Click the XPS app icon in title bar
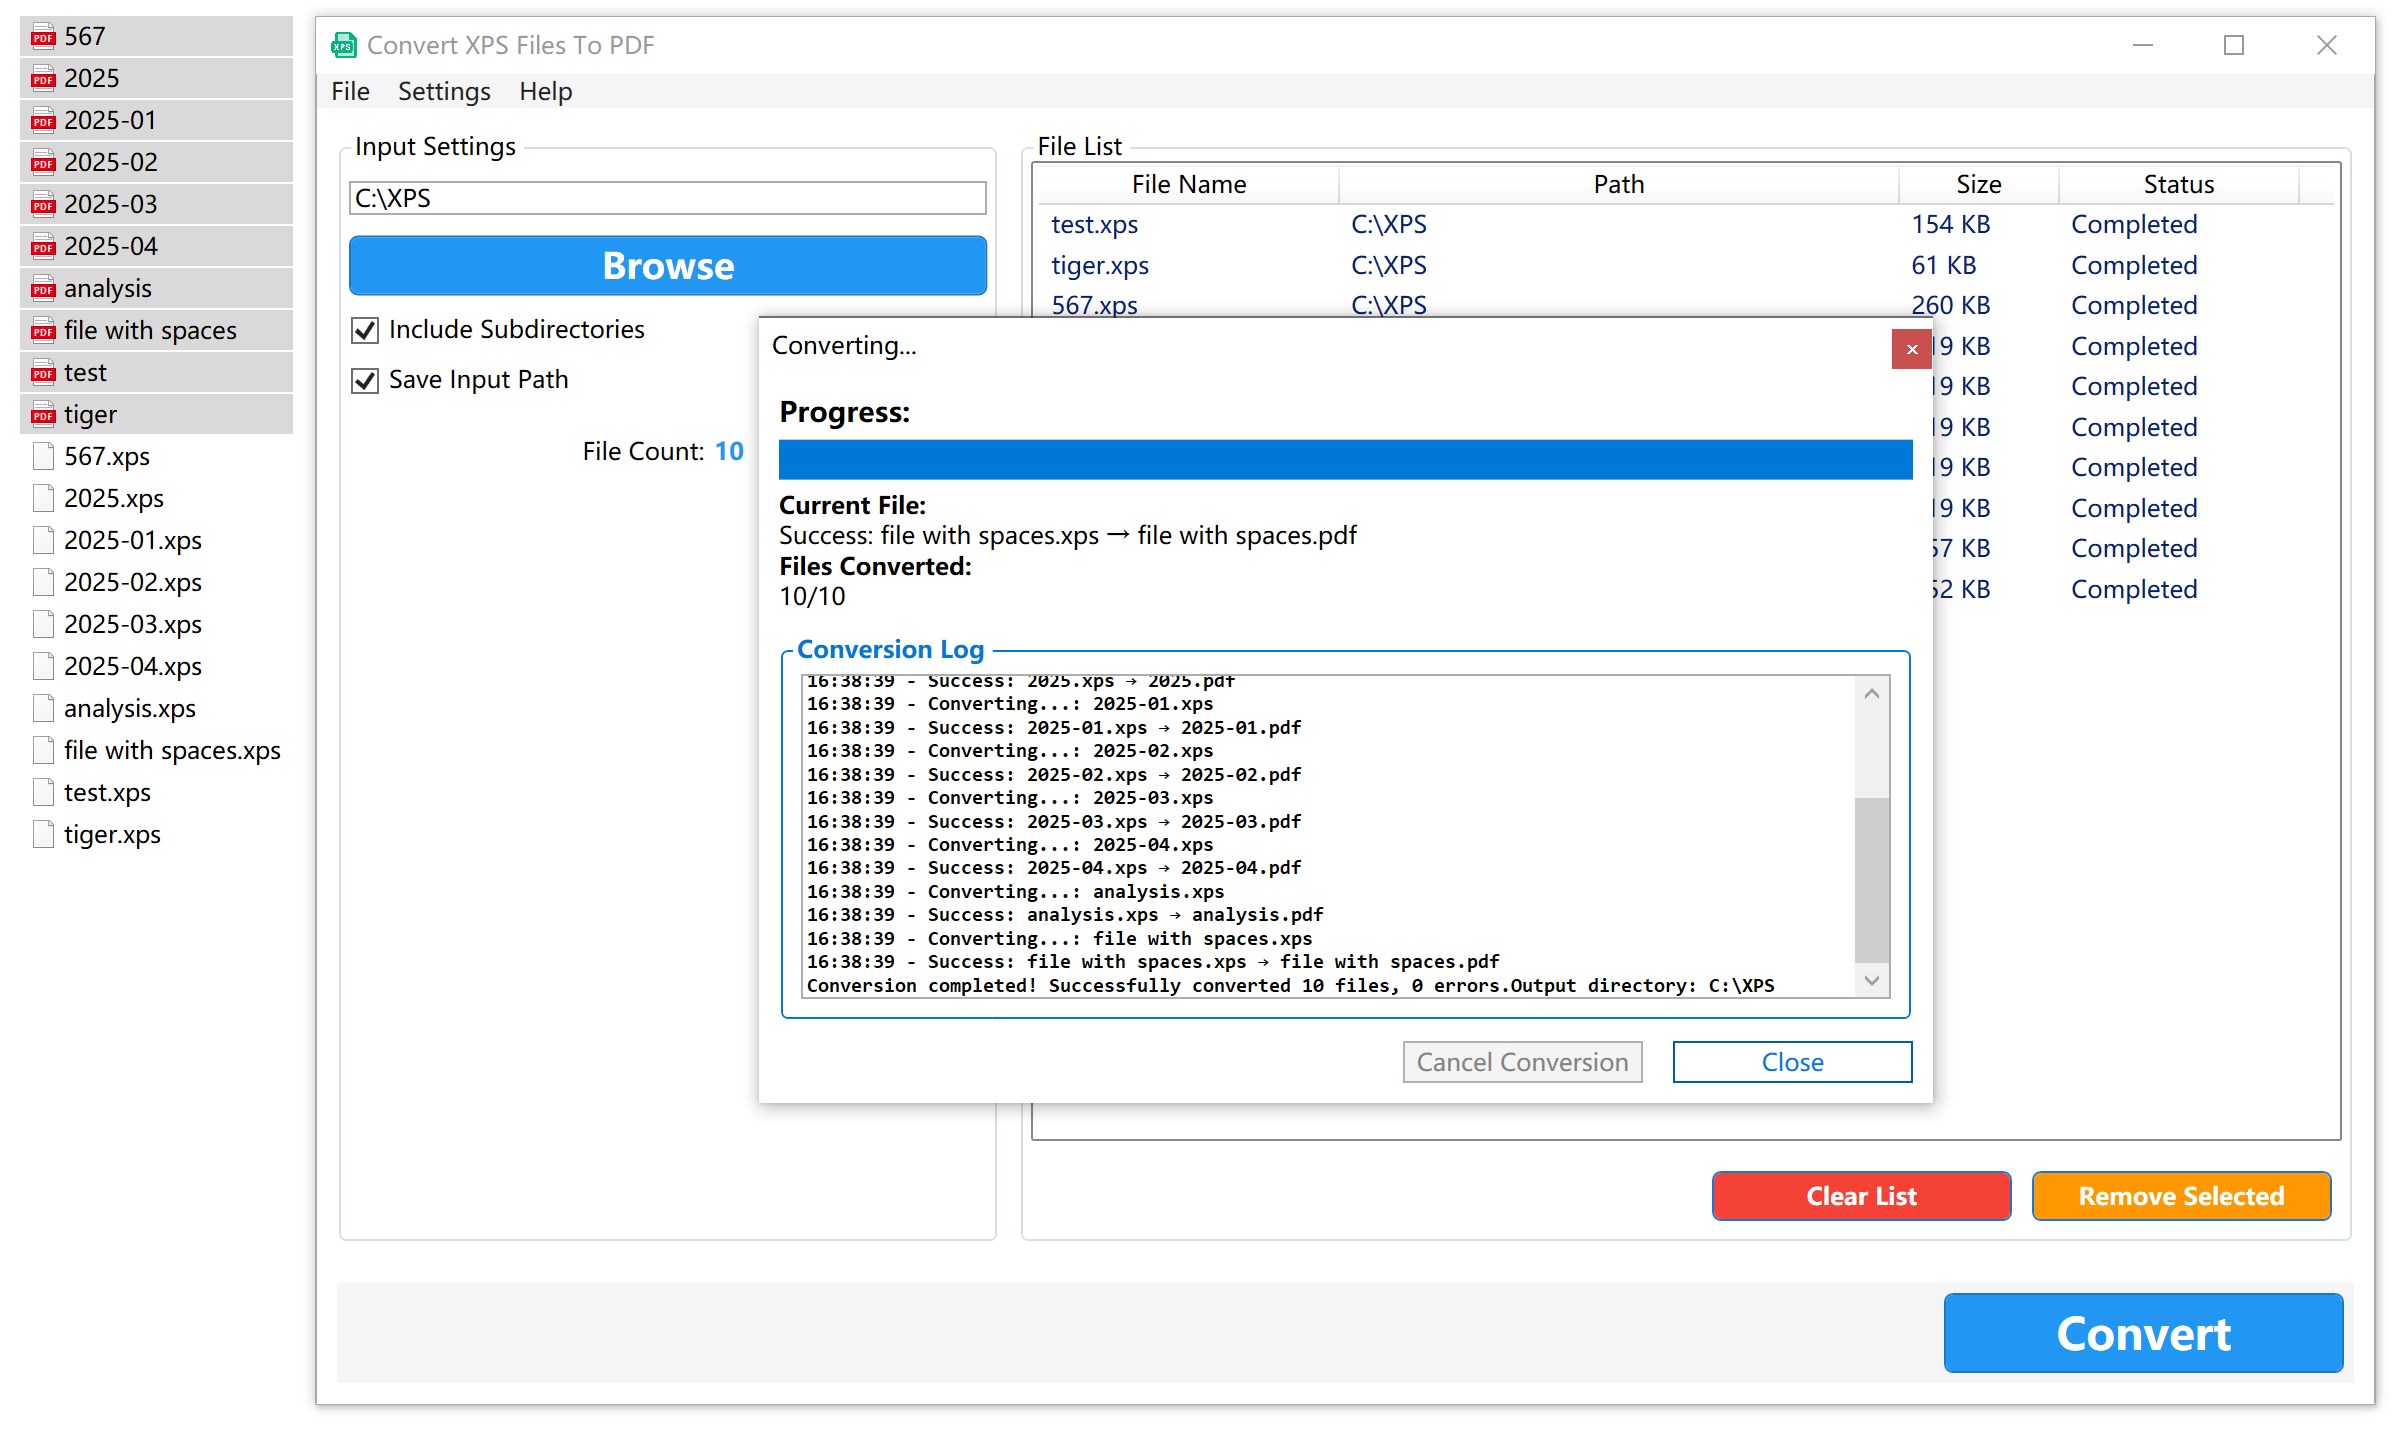The height and width of the screenshot is (1434, 2402). (344, 45)
